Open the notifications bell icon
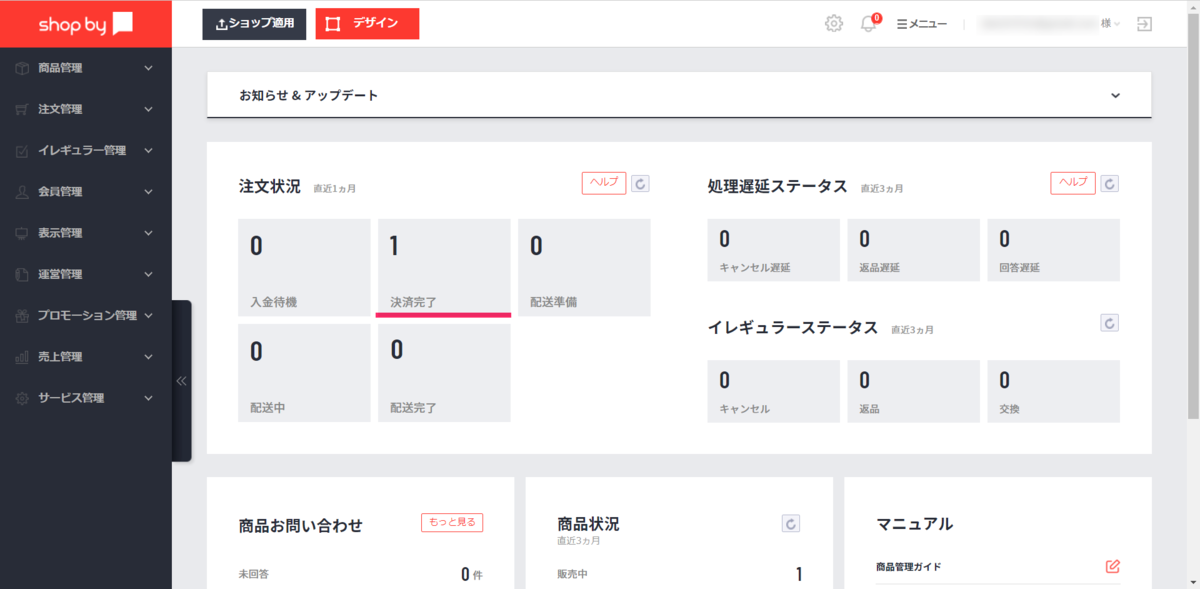Viewport: 1200px width, 589px height. tap(868, 24)
